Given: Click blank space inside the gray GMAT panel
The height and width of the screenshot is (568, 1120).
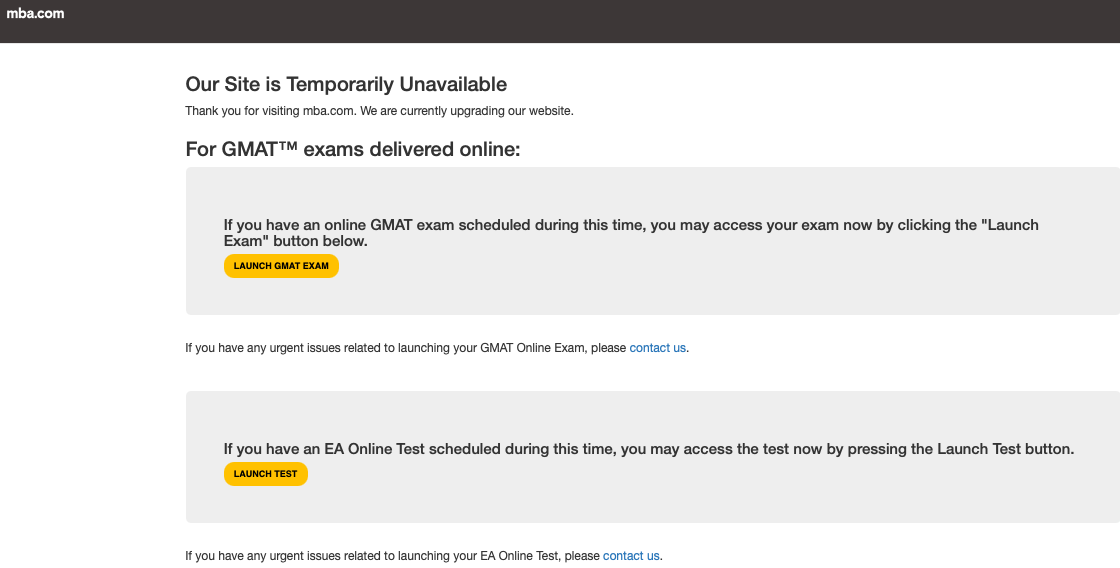Looking at the screenshot, I should point(700,285).
